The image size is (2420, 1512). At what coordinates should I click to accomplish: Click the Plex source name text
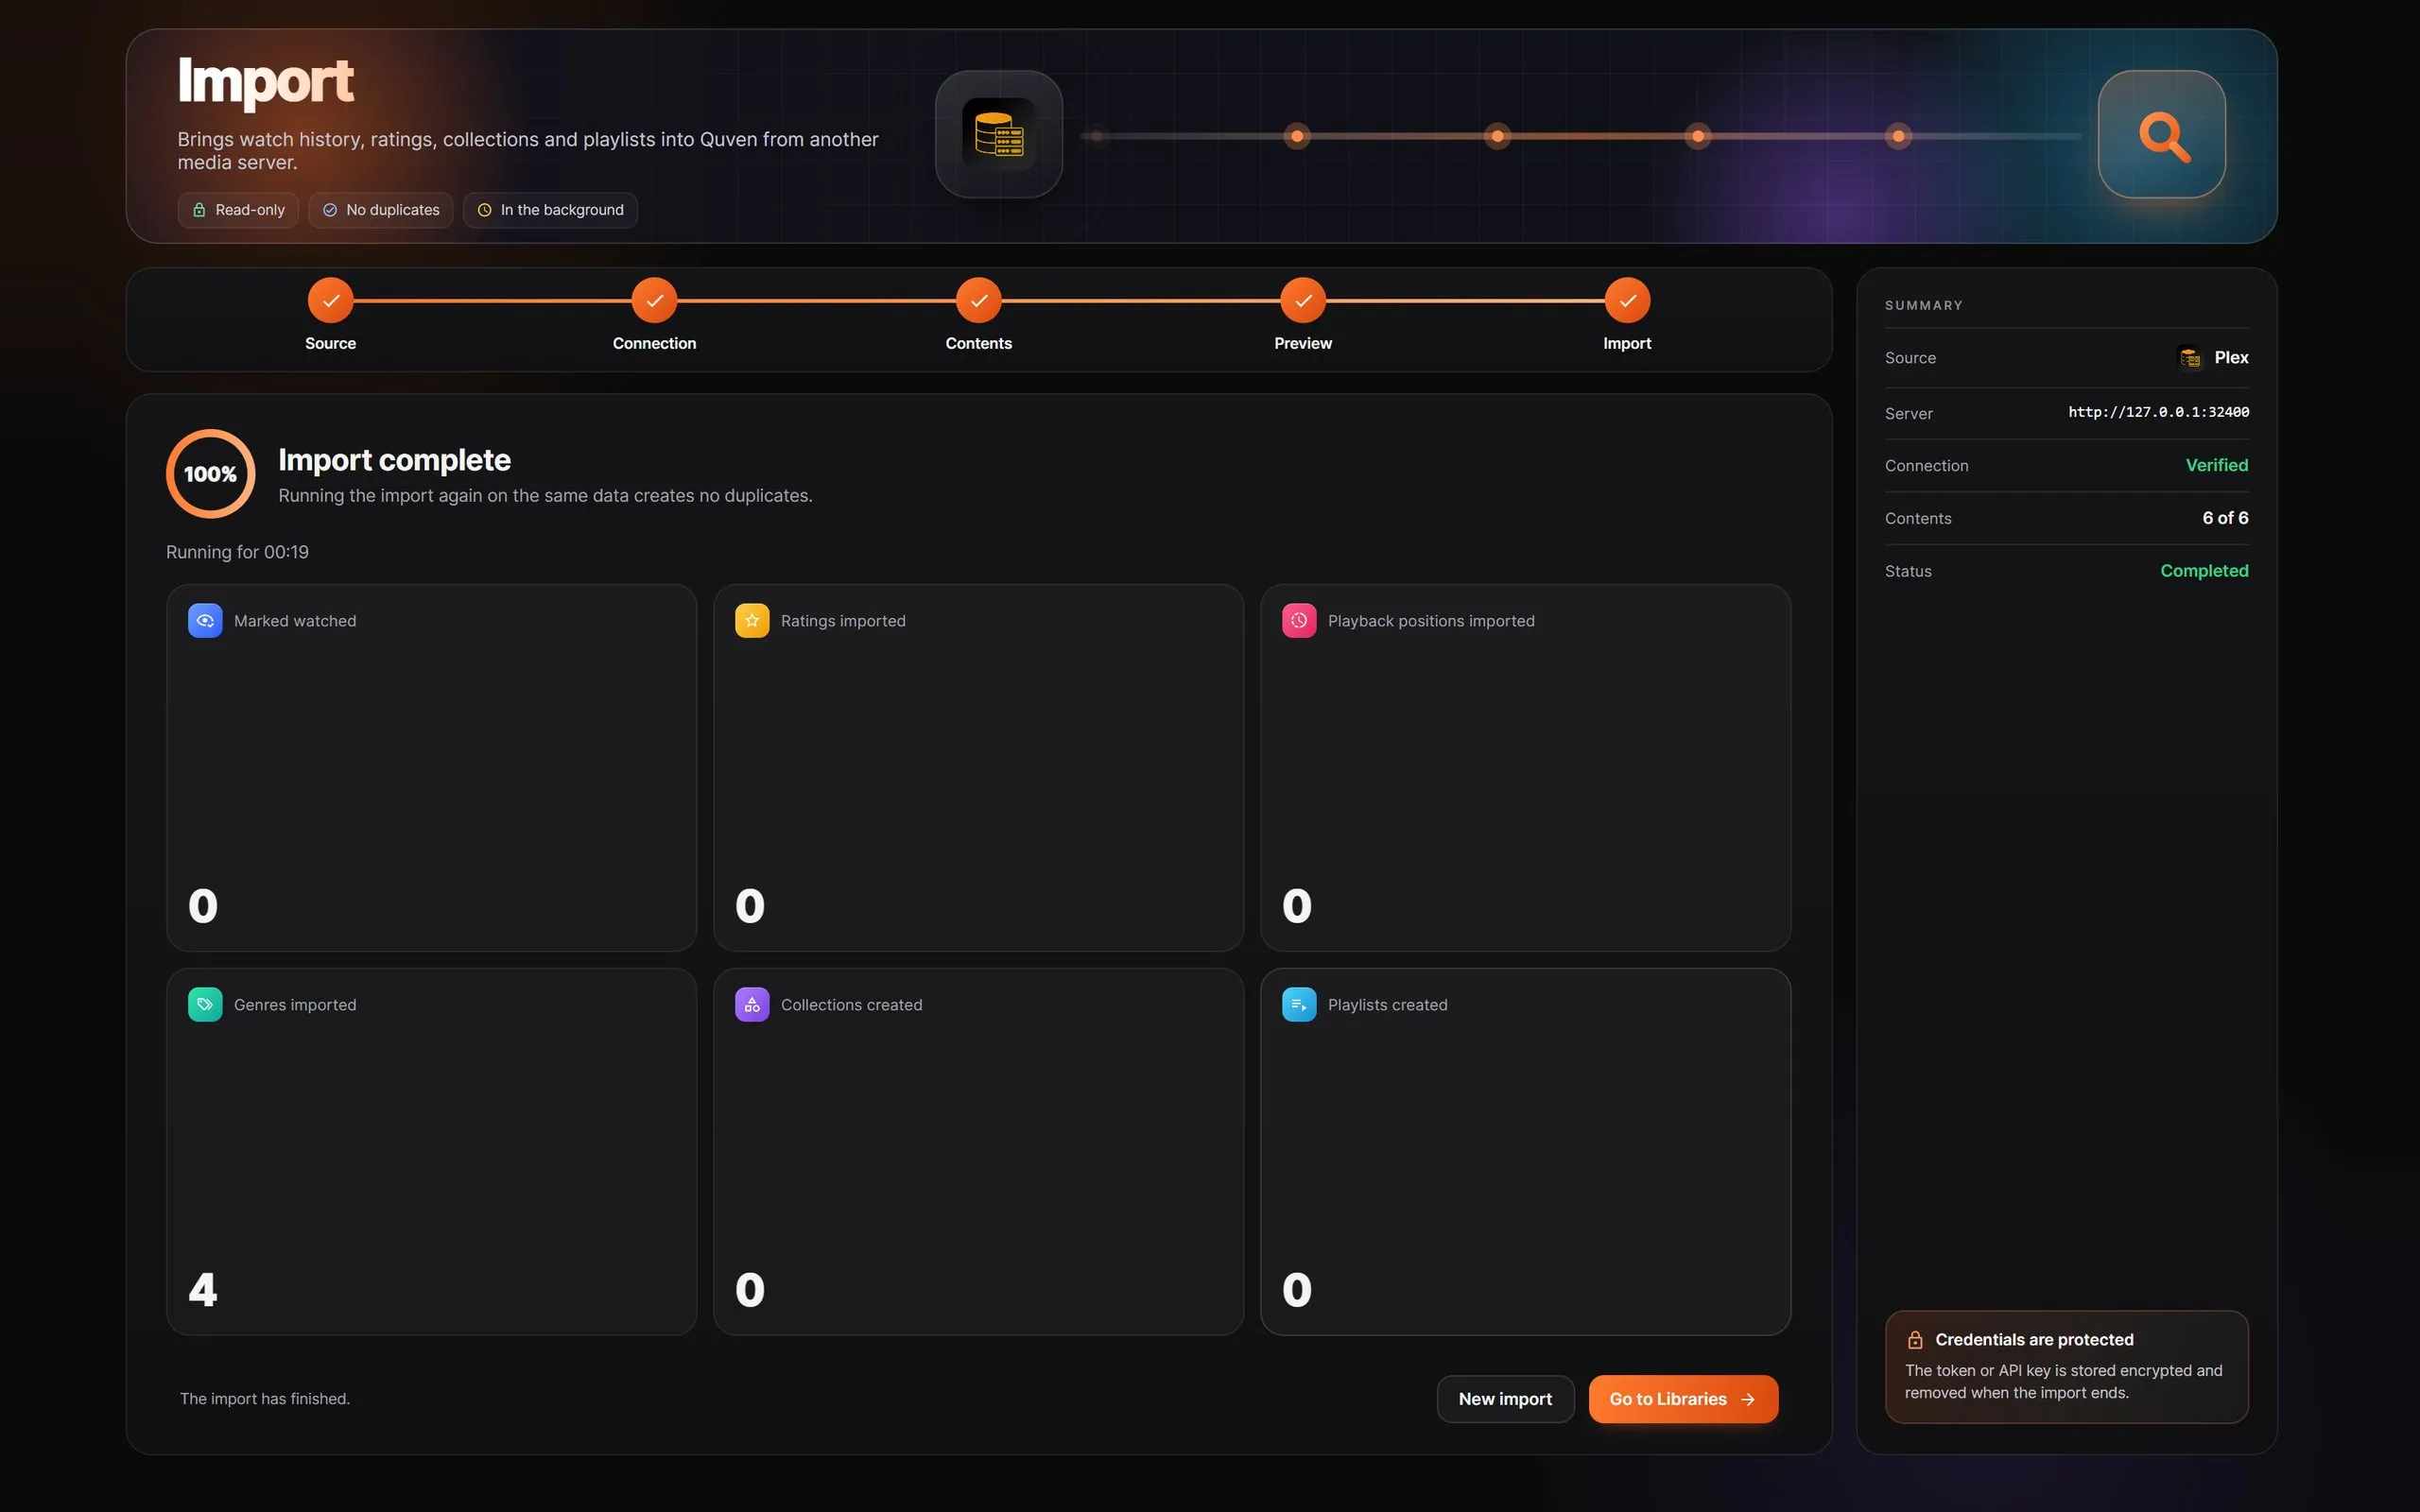click(2231, 357)
